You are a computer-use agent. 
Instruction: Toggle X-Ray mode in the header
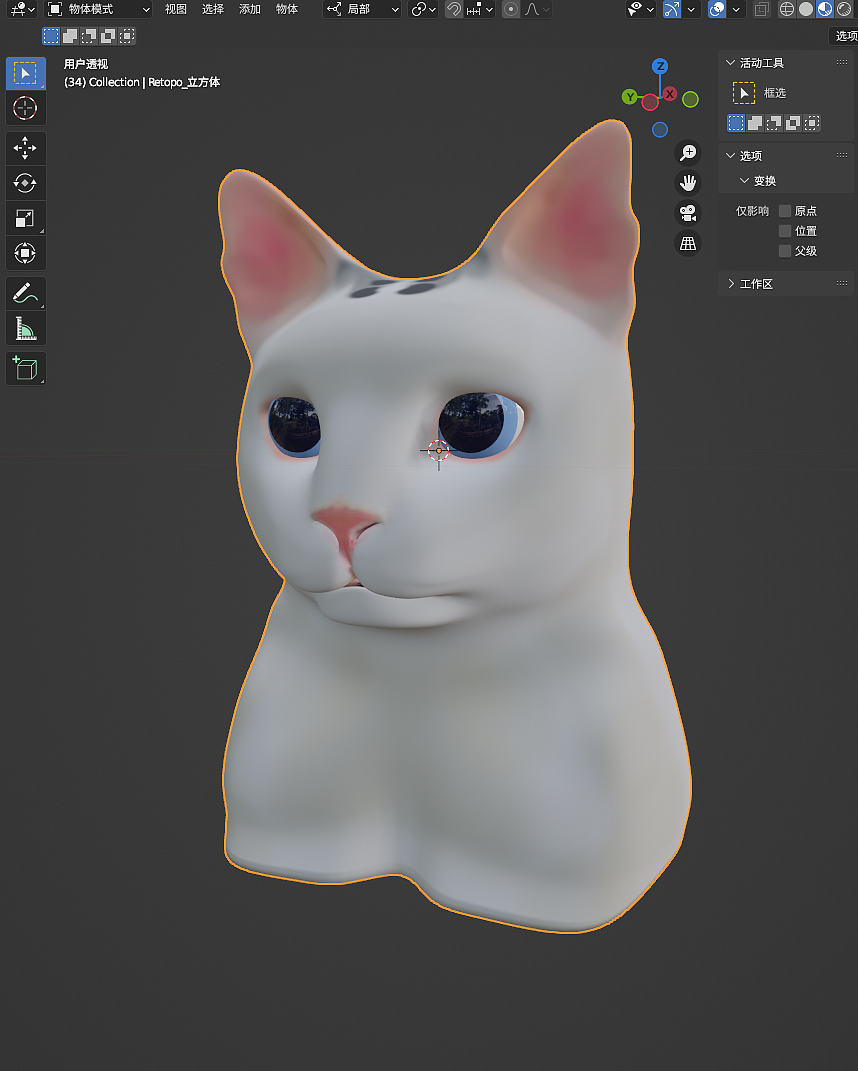pos(760,9)
